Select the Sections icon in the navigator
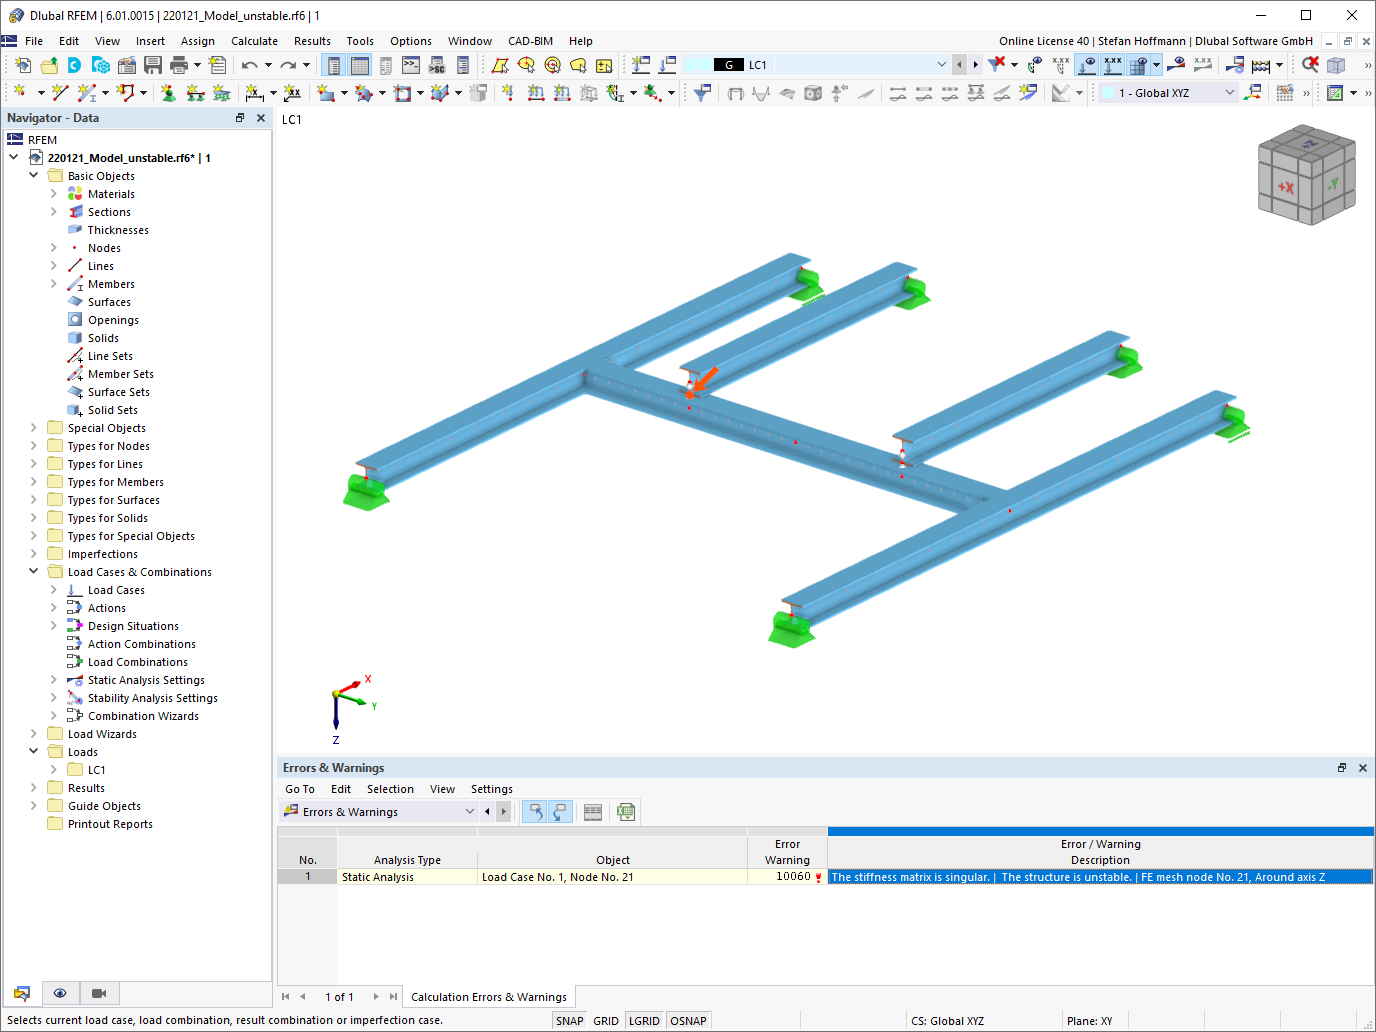Image resolution: width=1376 pixels, height=1032 pixels. (75, 211)
